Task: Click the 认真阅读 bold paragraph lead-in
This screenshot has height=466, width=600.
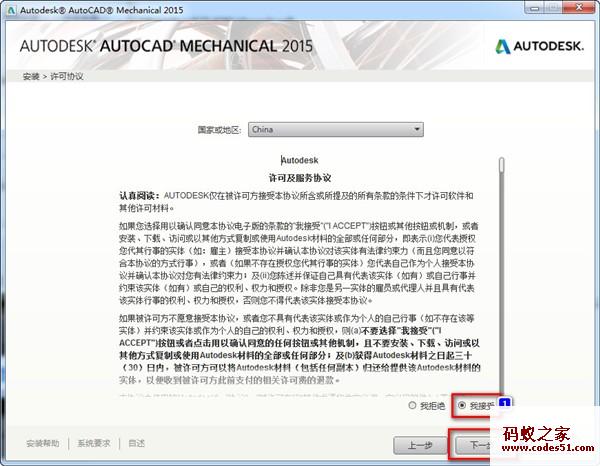Action: pyautogui.click(x=139, y=196)
